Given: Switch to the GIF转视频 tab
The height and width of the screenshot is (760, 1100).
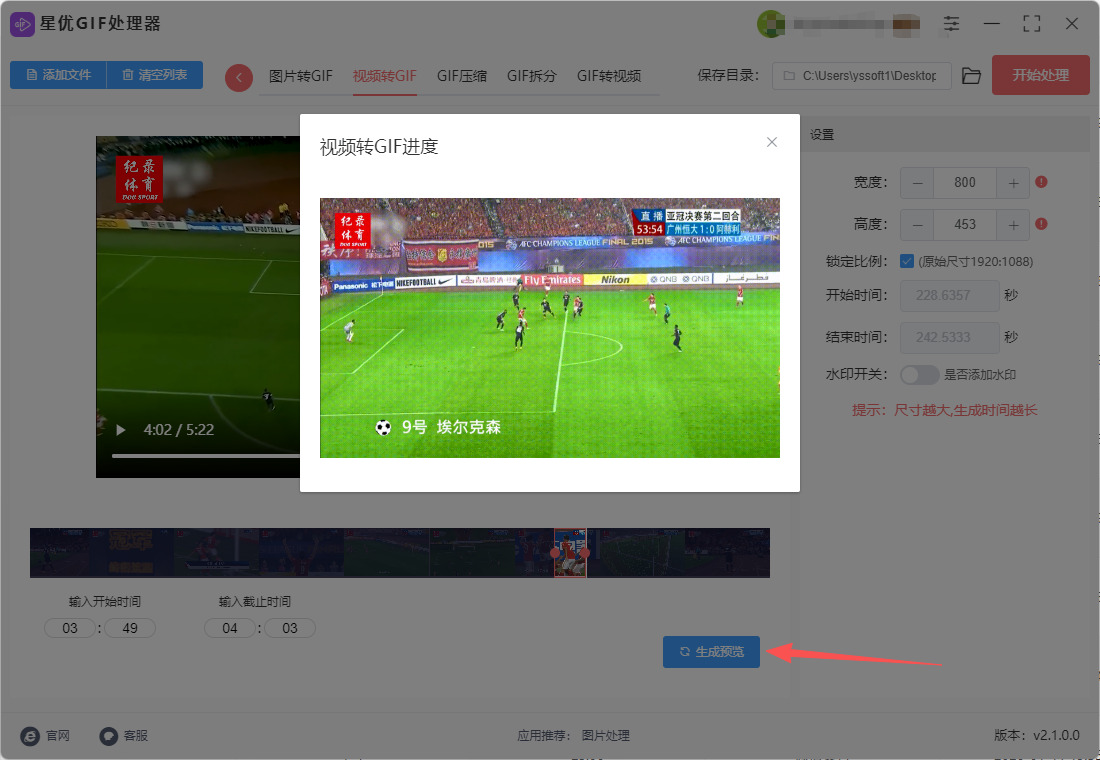Looking at the screenshot, I should click(x=609, y=76).
